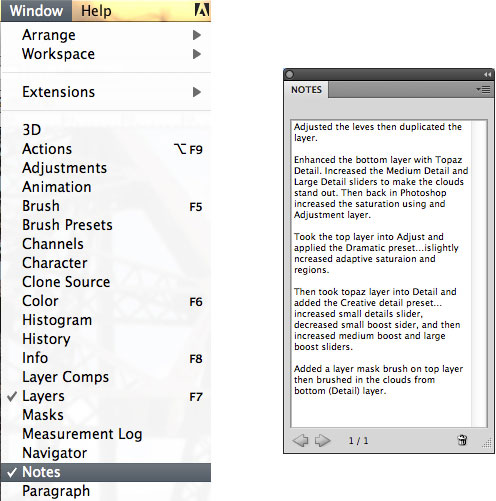Show the Actions panel
This screenshot has height=501, width=496.
[x=106, y=149]
